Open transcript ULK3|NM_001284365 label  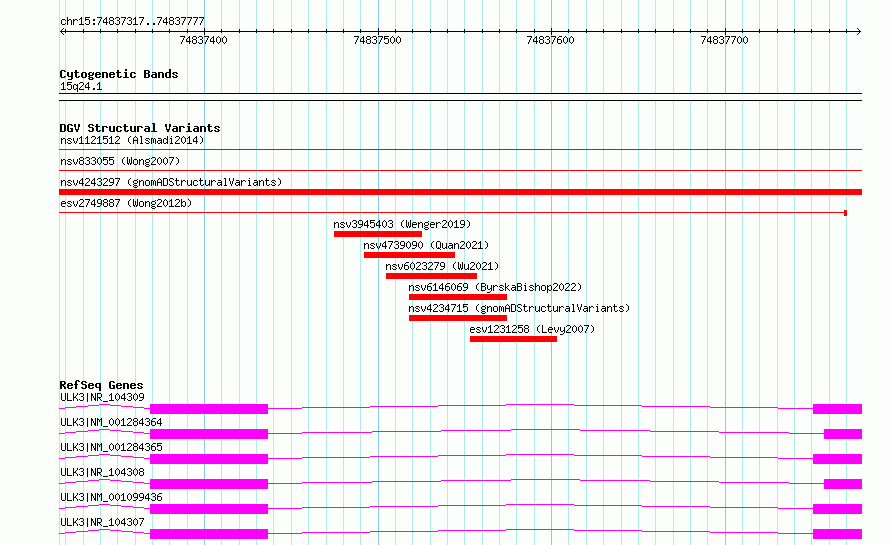111,447
